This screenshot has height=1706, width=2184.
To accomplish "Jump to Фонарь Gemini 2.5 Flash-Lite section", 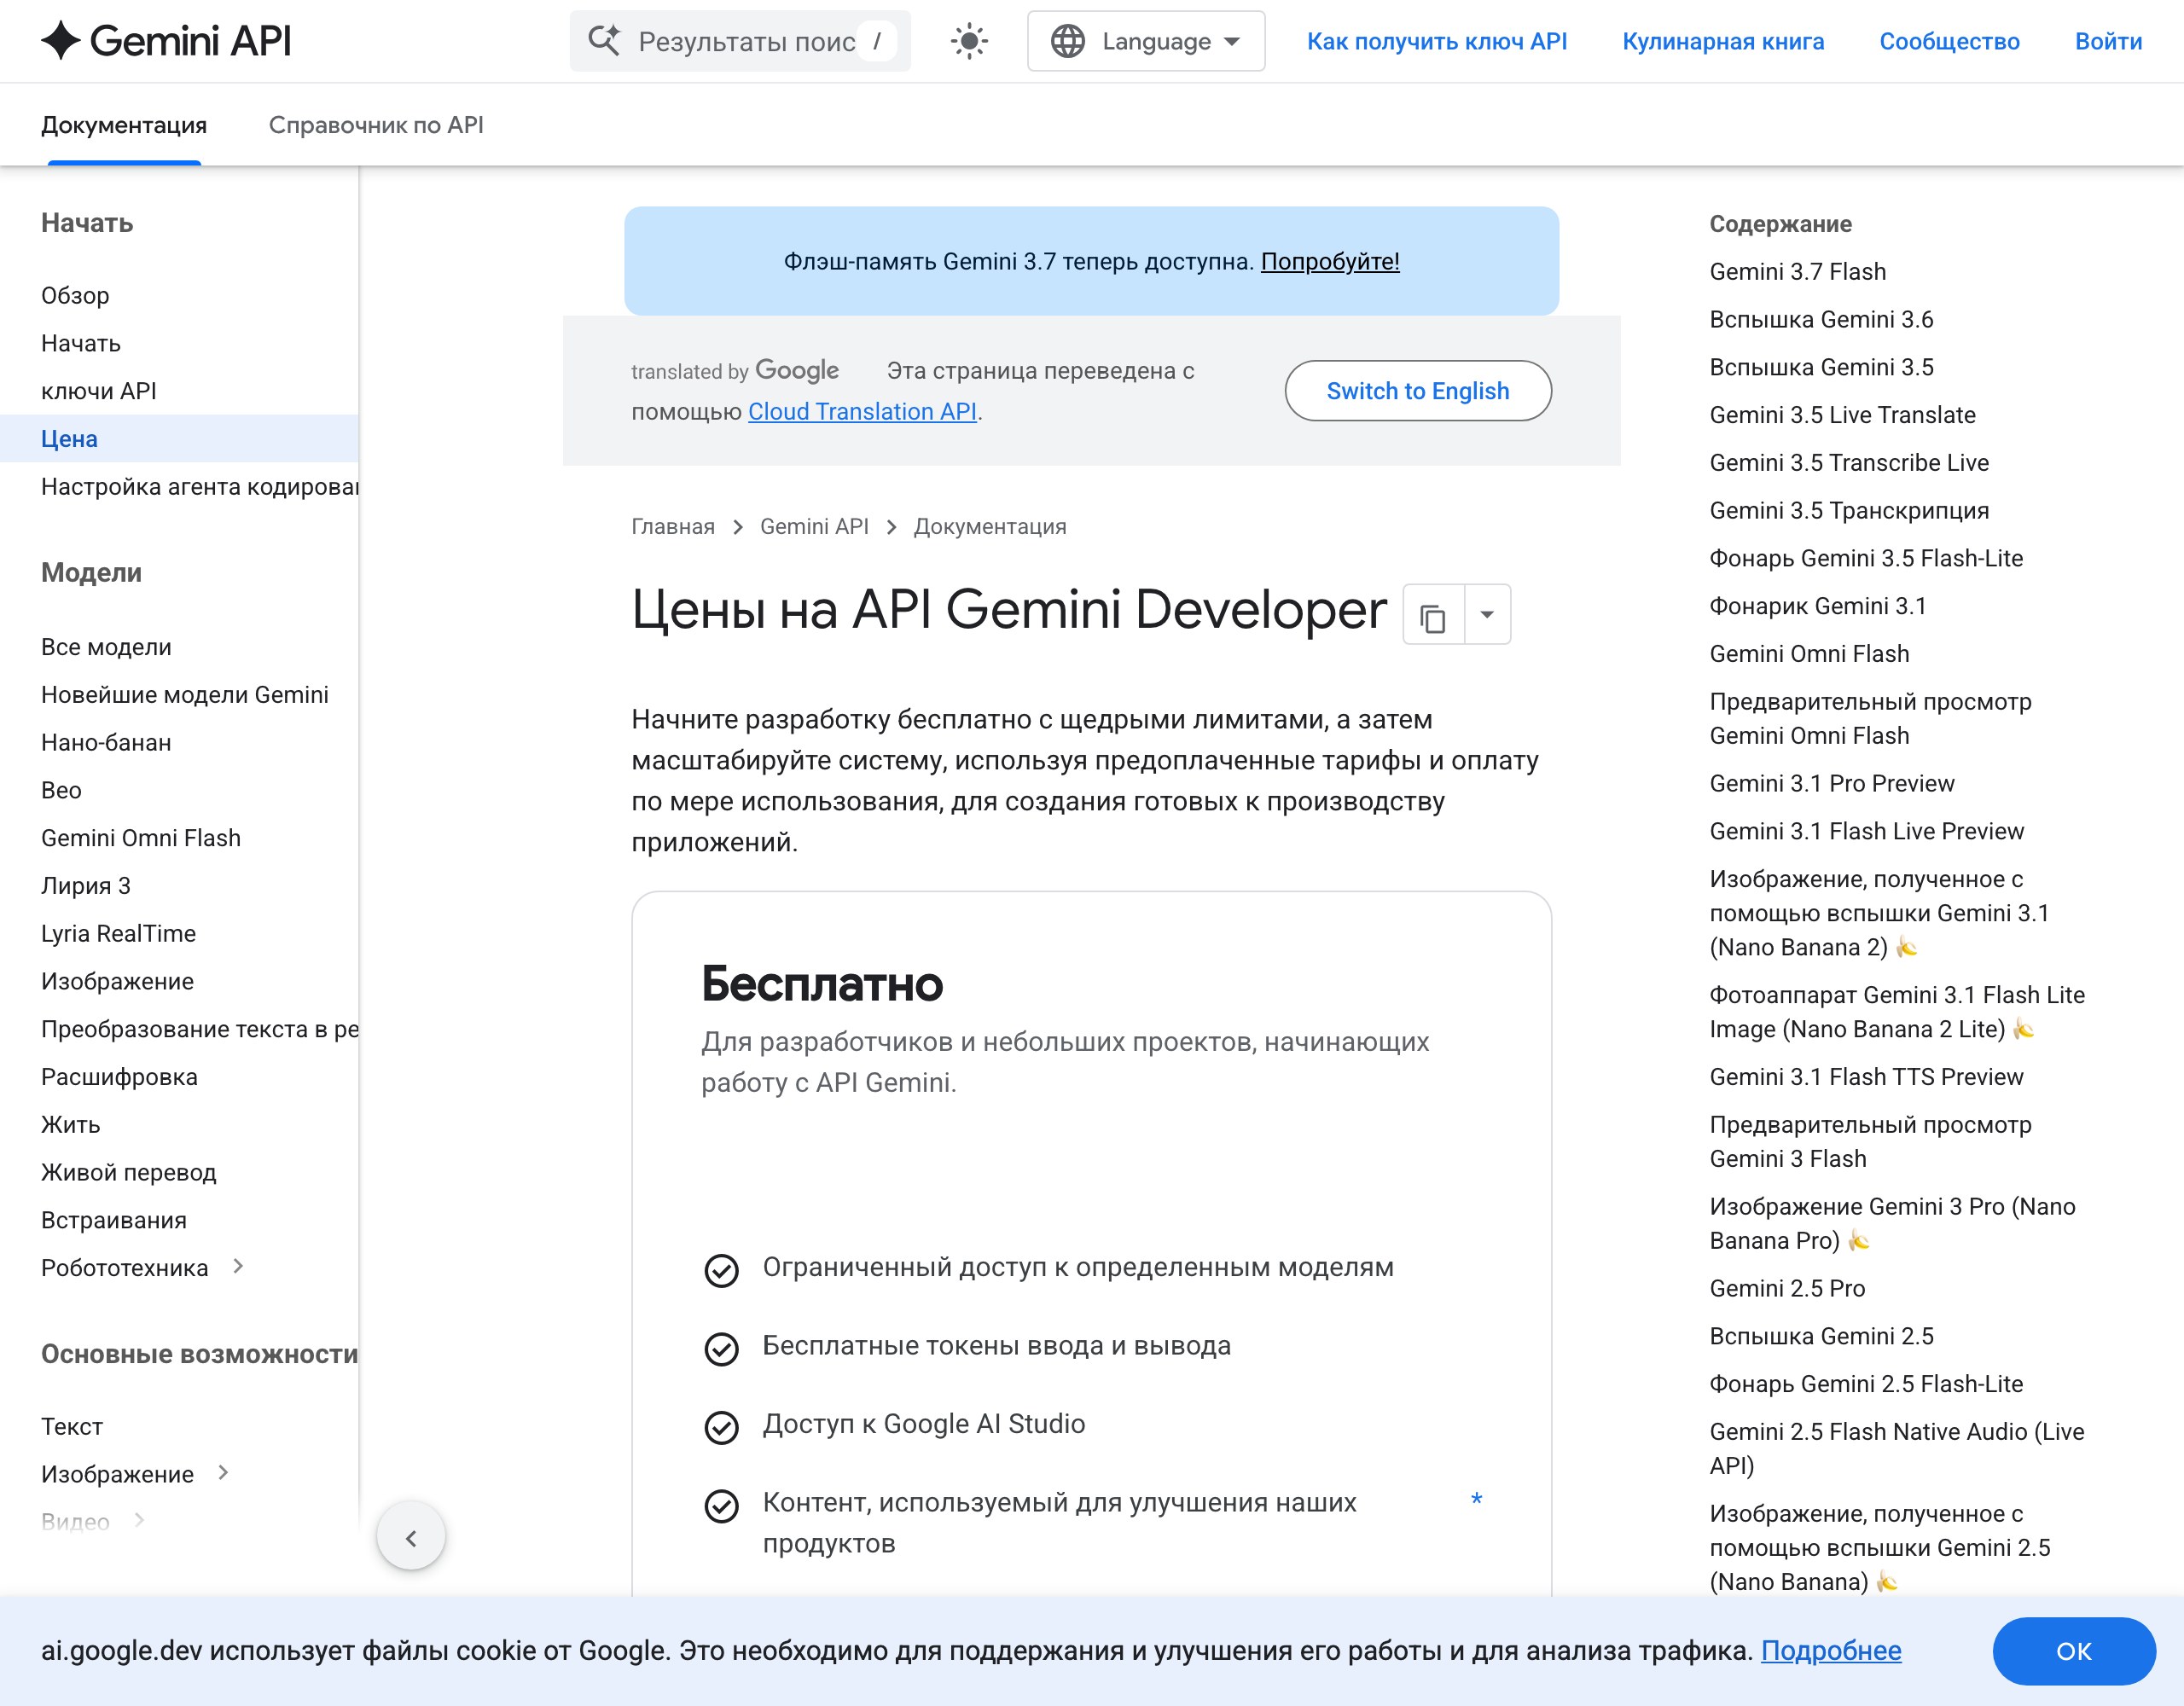I will pyautogui.click(x=1866, y=1384).
